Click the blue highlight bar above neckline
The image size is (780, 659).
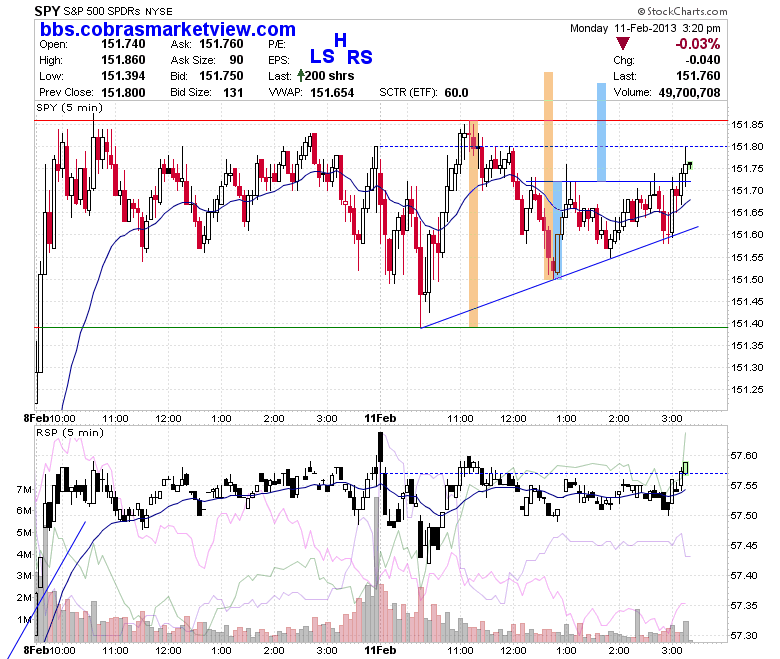point(601,132)
